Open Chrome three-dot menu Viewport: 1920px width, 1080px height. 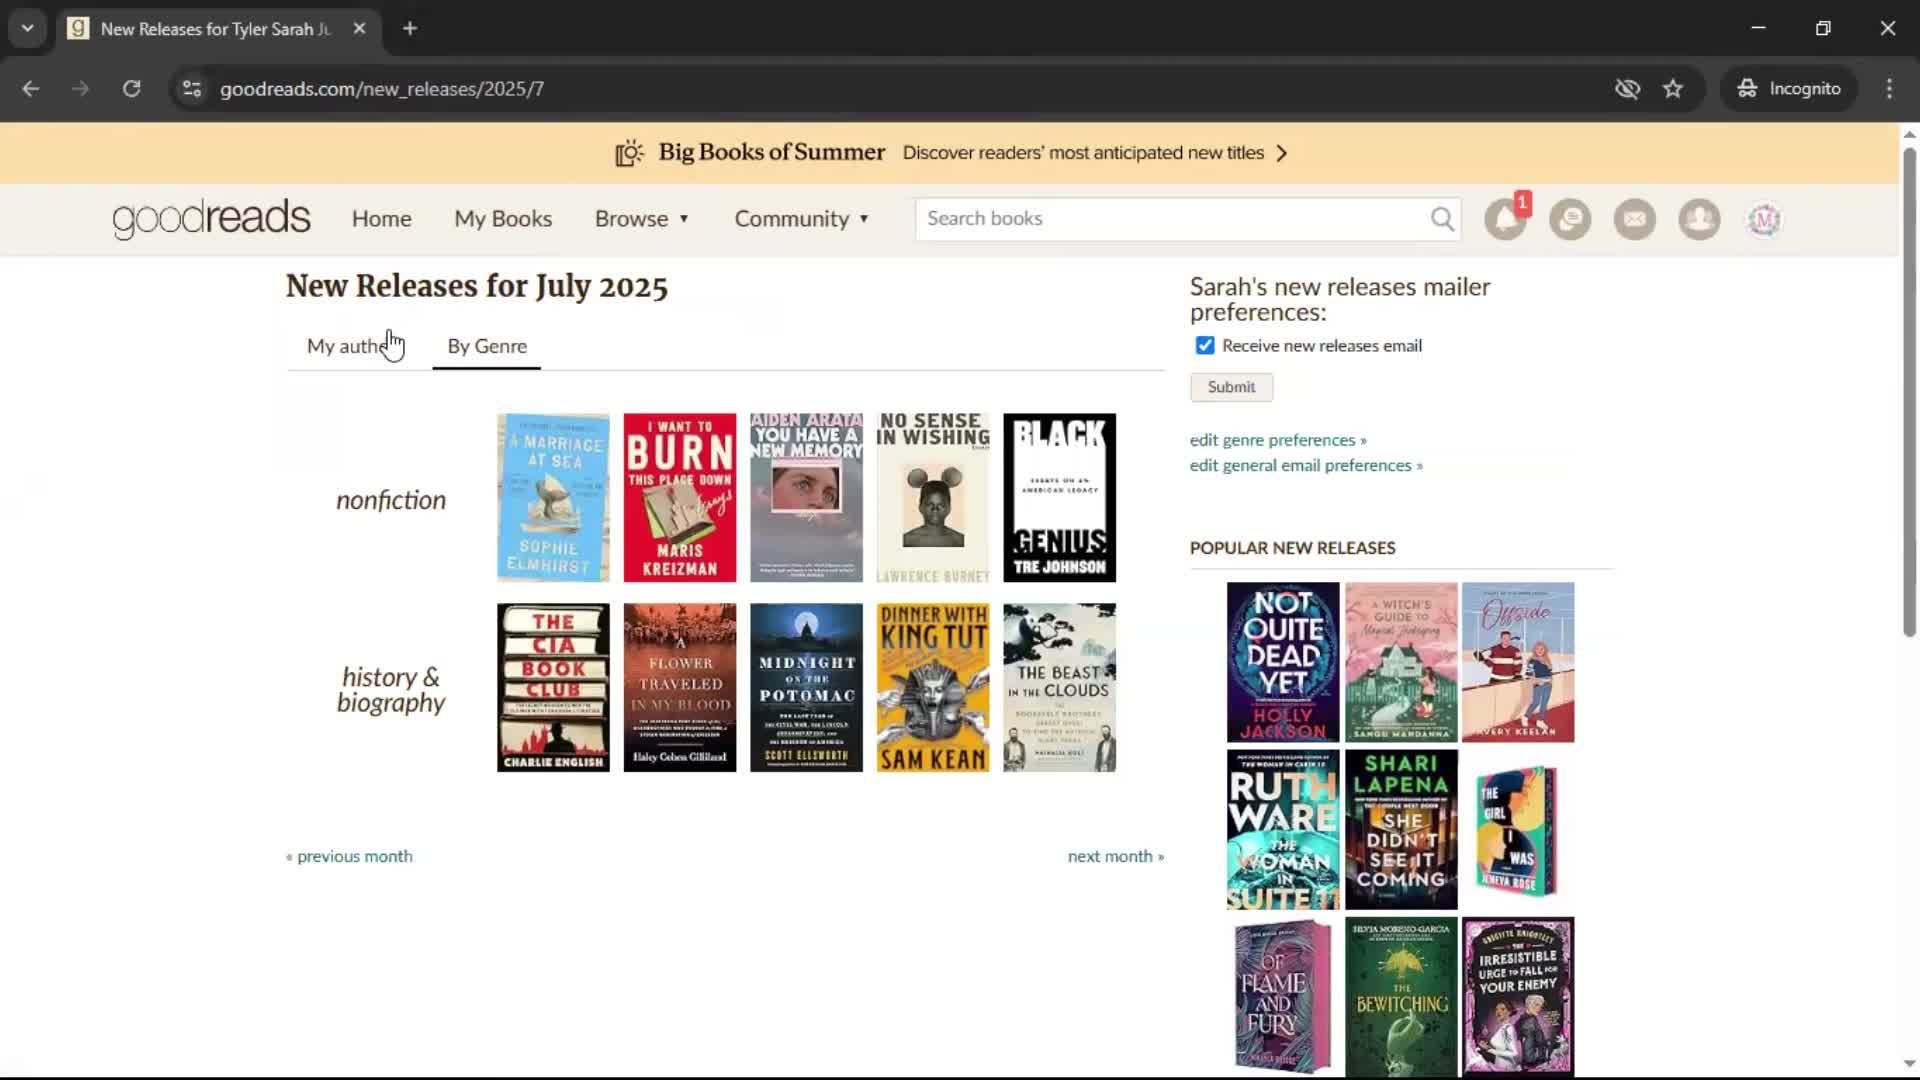[x=1889, y=89]
